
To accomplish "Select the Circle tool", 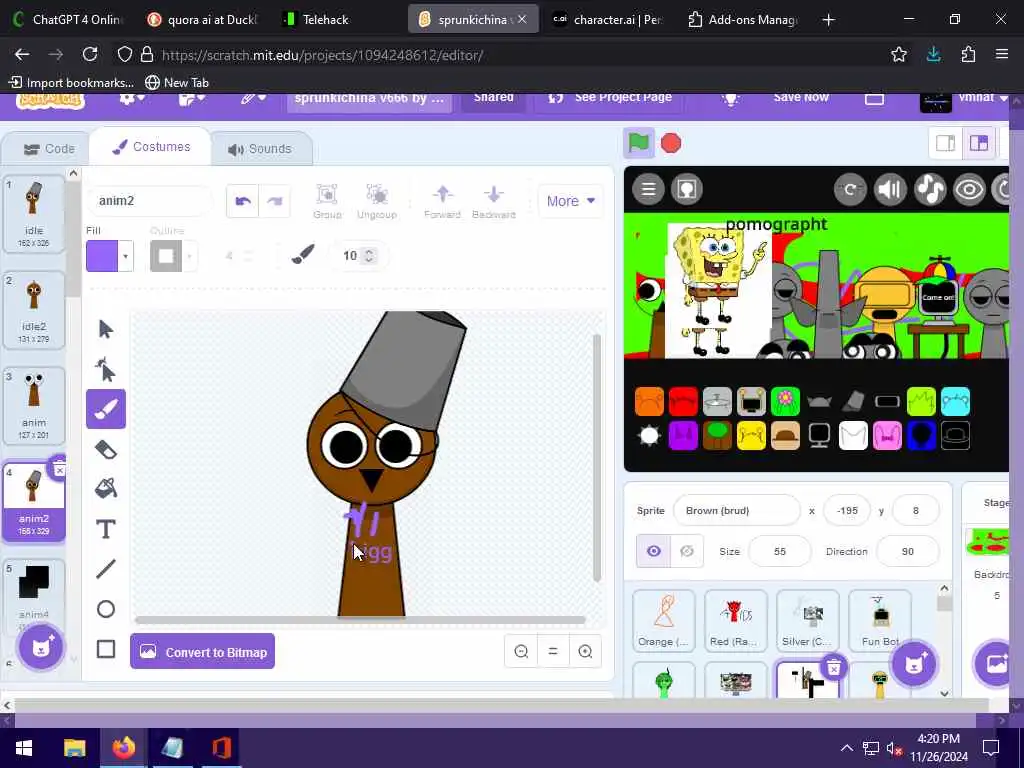I will (105, 609).
